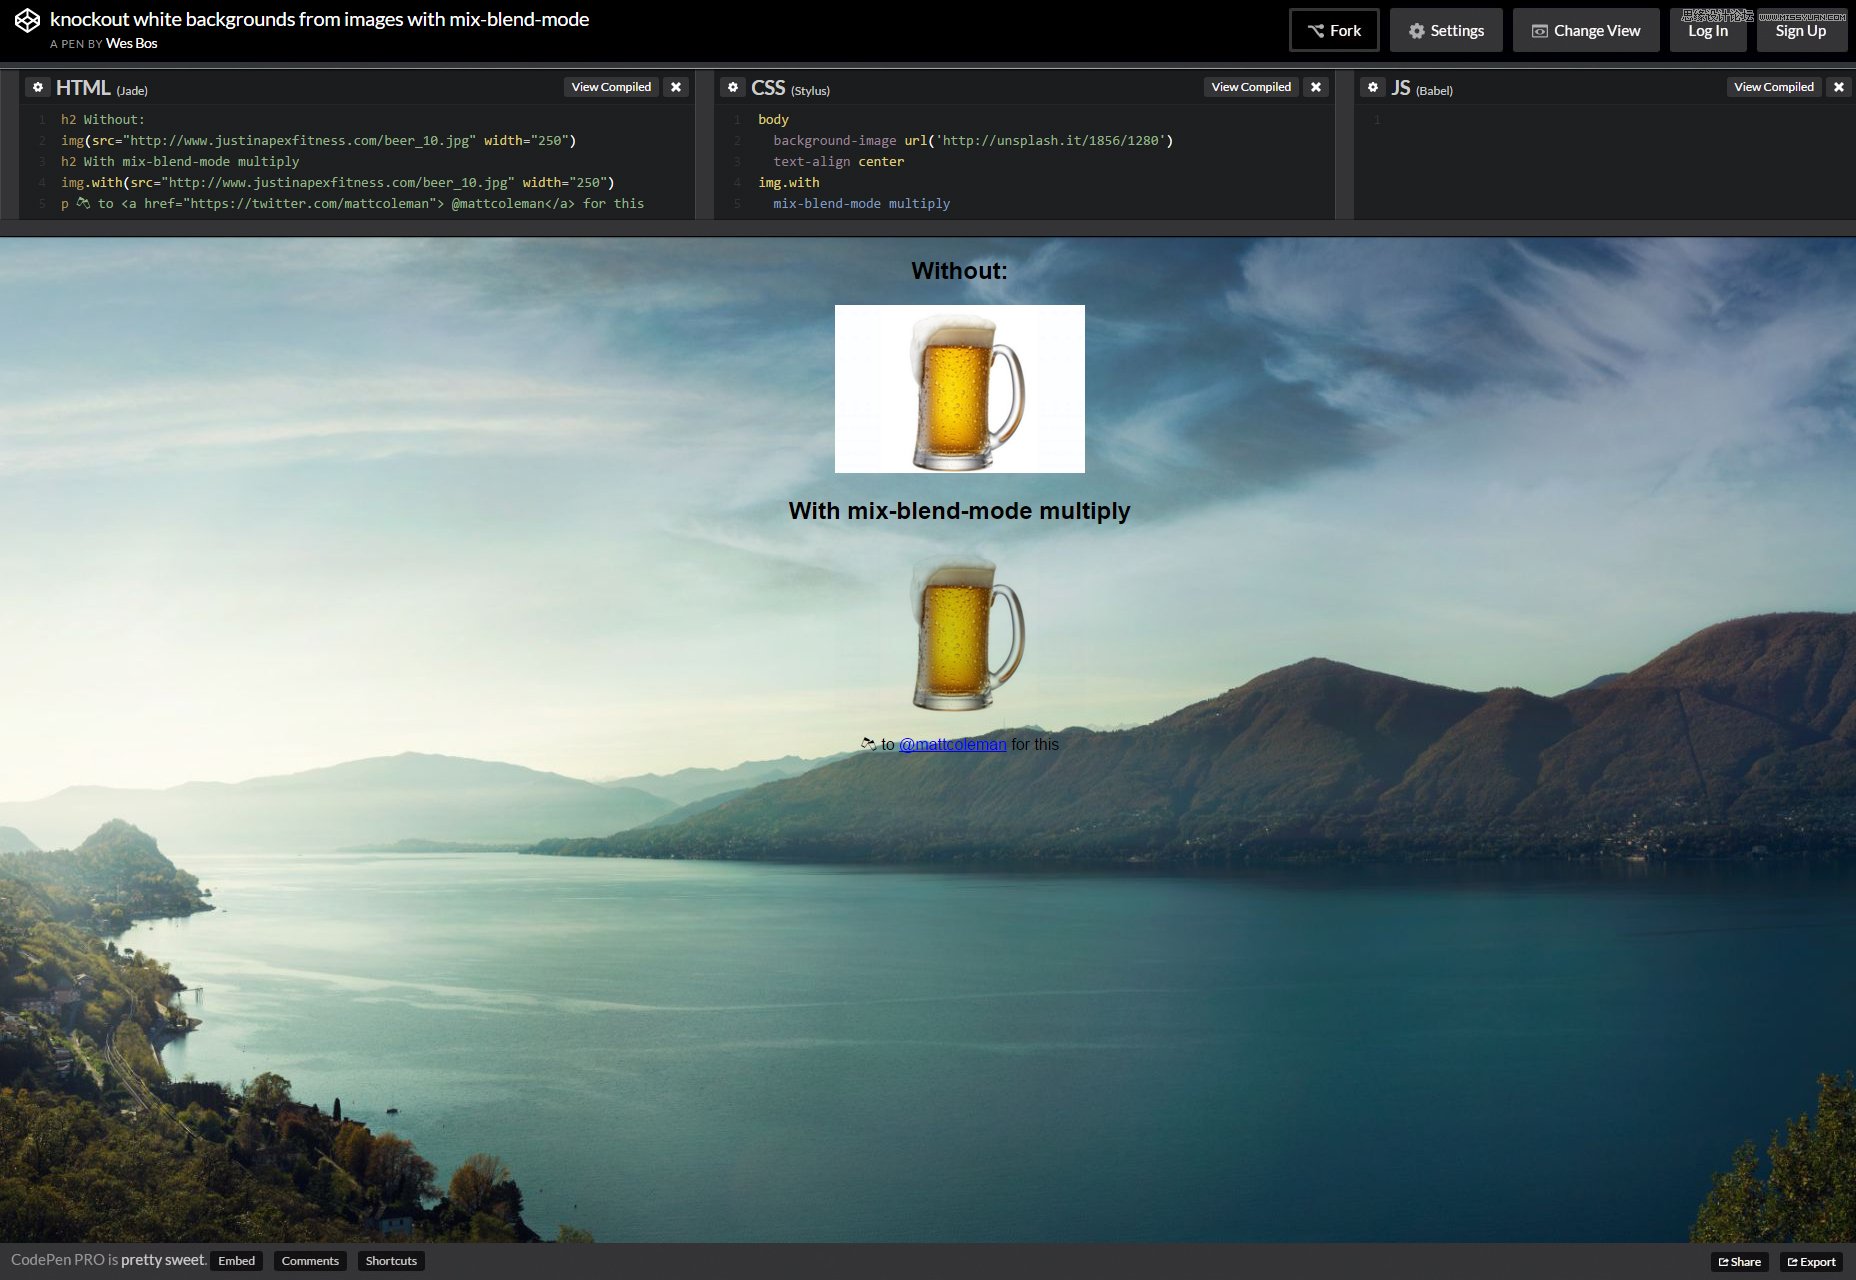Image resolution: width=1856 pixels, height=1280 pixels.
Task: View compiled HTML output
Action: pos(611,87)
